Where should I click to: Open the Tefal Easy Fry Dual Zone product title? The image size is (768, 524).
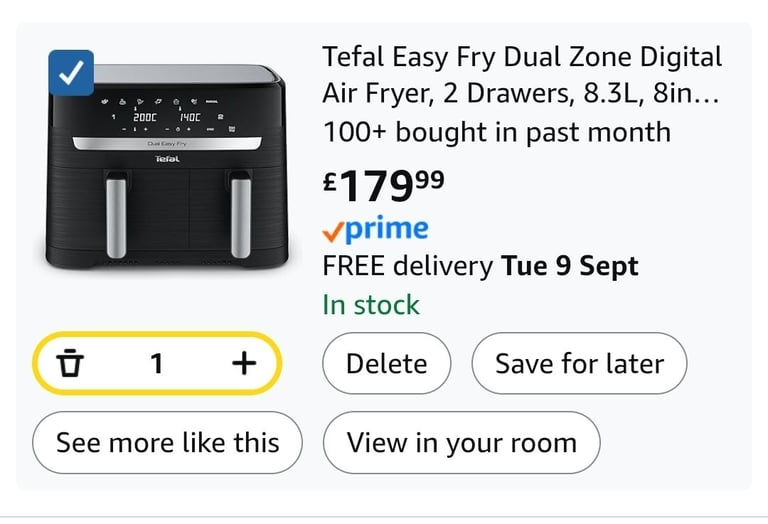(522, 75)
